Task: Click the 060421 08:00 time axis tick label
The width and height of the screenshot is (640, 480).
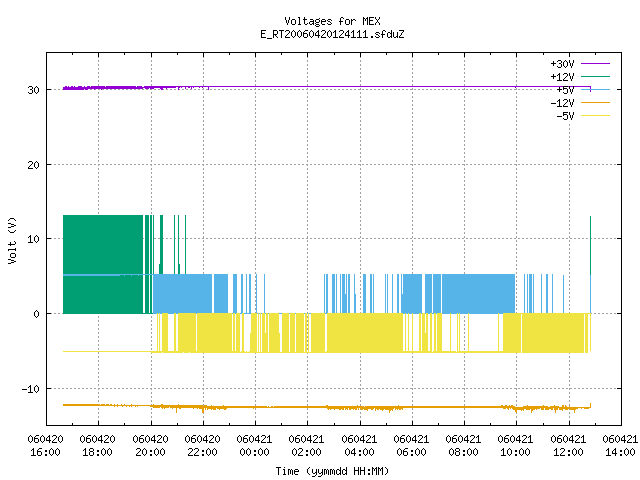Action: tap(463, 445)
